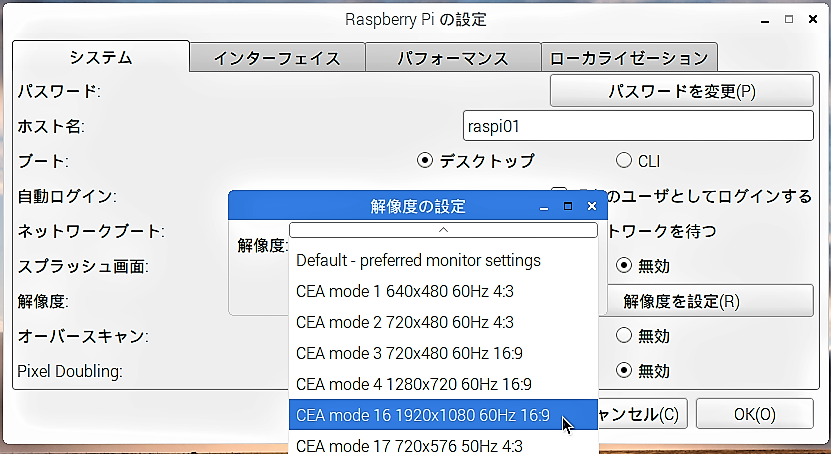This screenshot has height=454, width=831.
Task: Minimize the Raspberry Pi の設定 window
Action: tap(765, 21)
